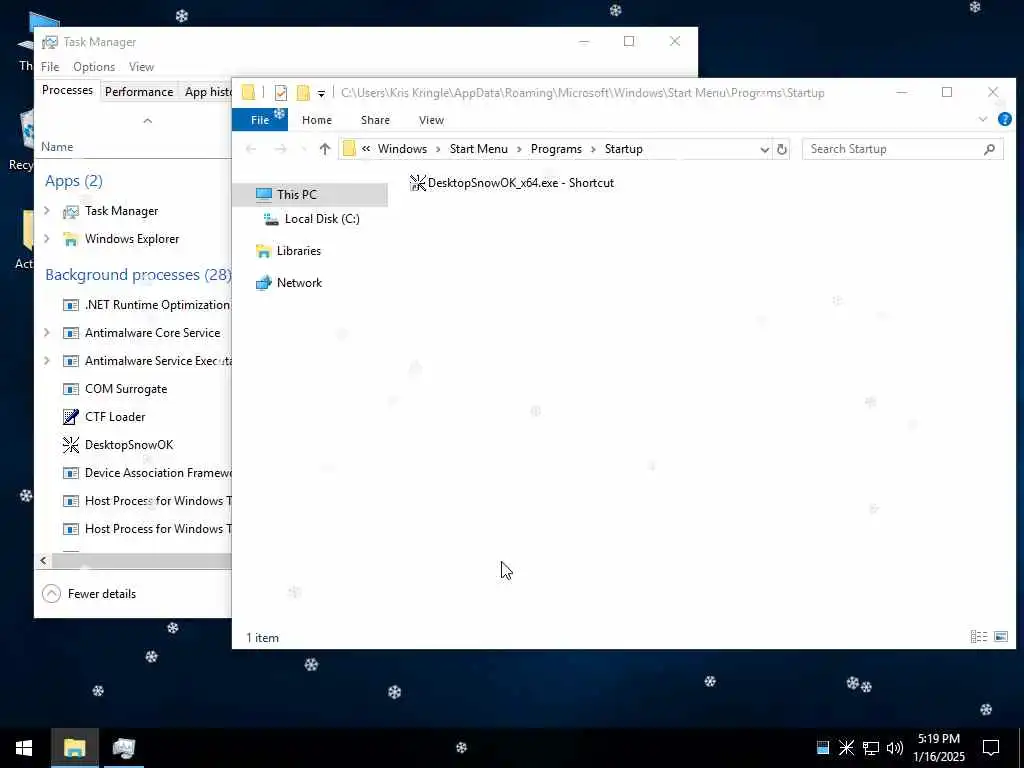The image size is (1024, 768).
Task: Click Fewer details in Task Manager
Action: point(89,594)
